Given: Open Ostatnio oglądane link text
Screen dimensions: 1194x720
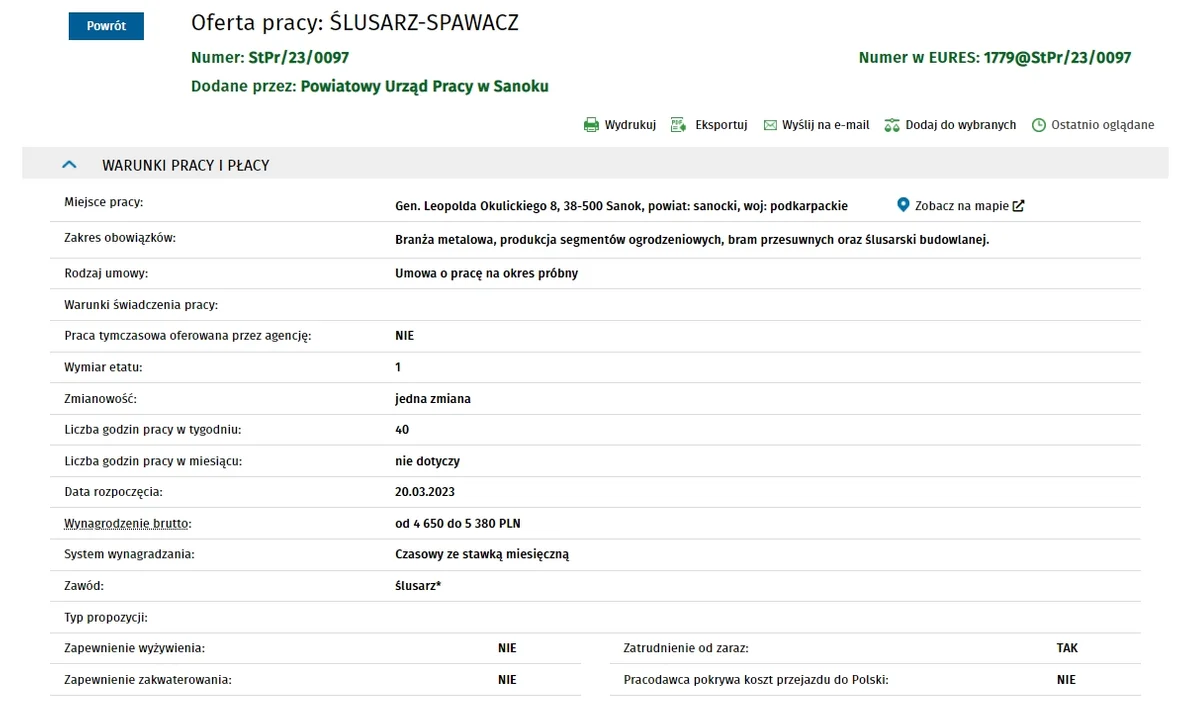Looking at the screenshot, I should coord(1103,125).
